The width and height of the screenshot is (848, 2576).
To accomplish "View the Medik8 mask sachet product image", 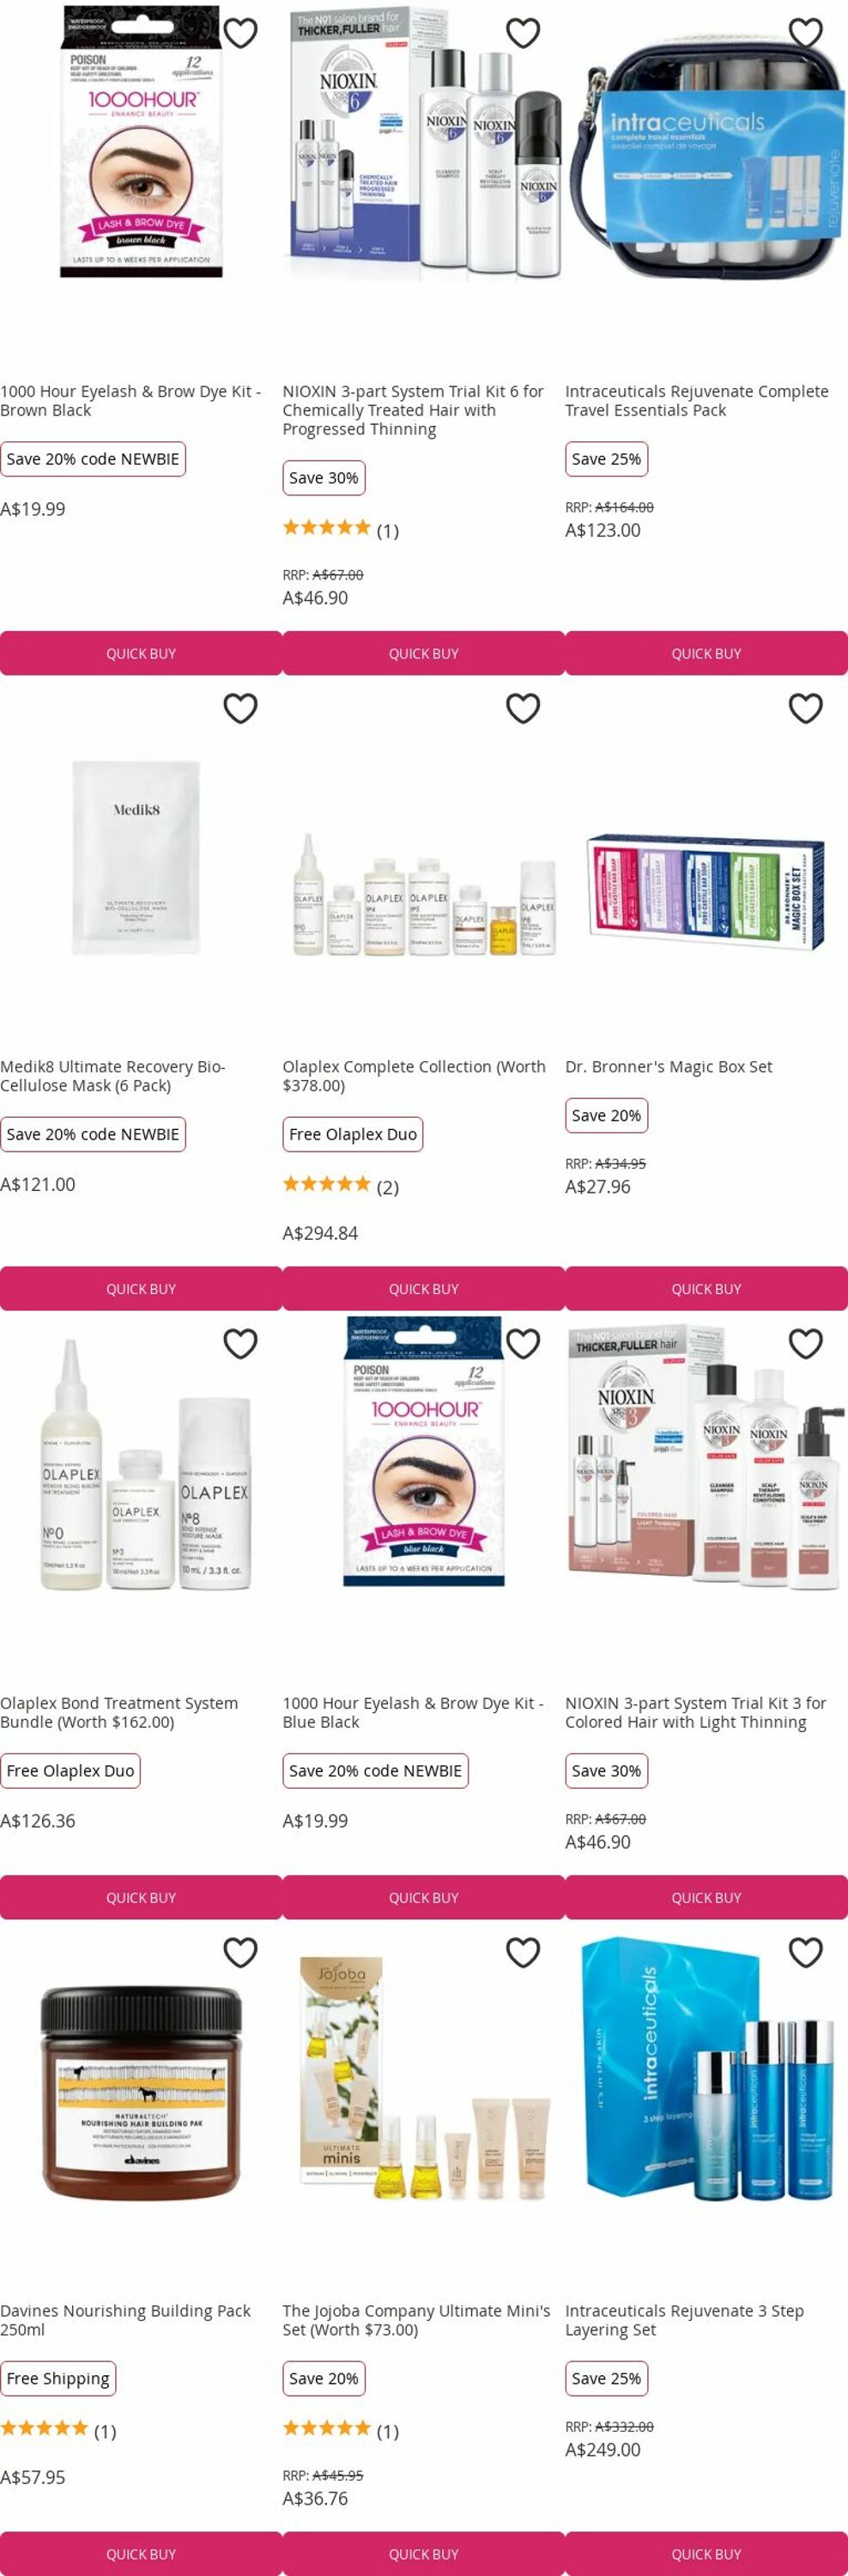I will point(137,857).
